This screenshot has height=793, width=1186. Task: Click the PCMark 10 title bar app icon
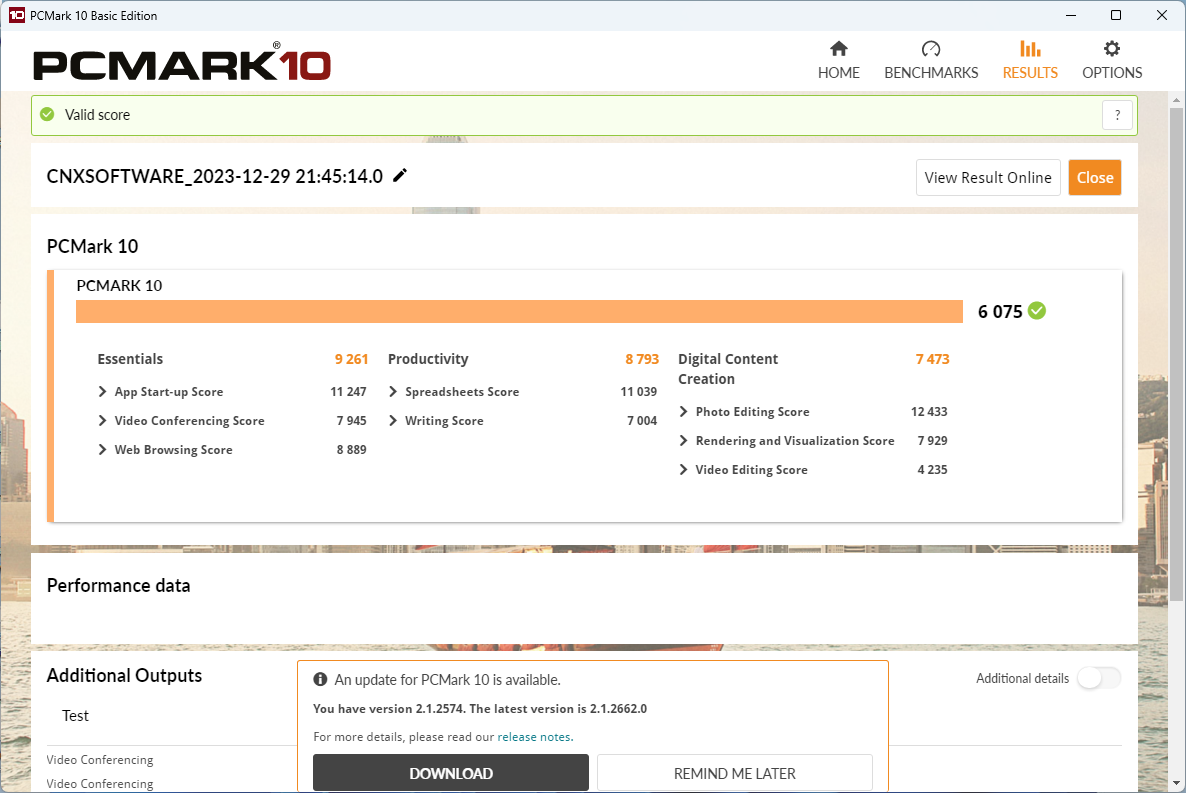click(17, 15)
